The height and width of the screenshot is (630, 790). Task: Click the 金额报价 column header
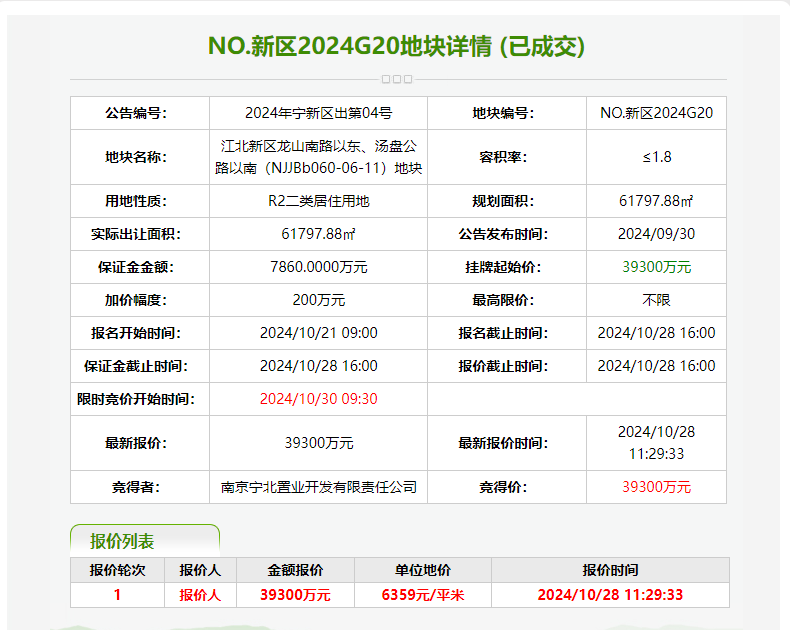[x=295, y=570]
